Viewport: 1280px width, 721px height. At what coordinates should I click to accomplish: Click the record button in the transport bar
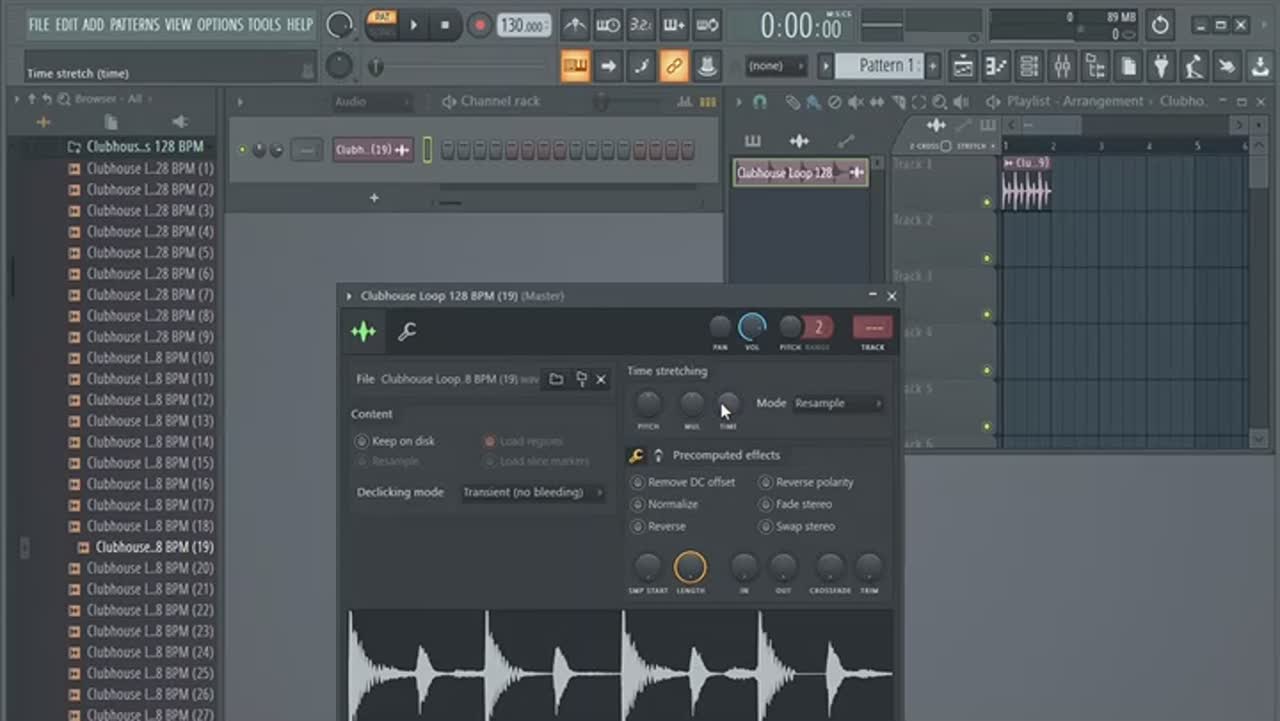click(479, 25)
